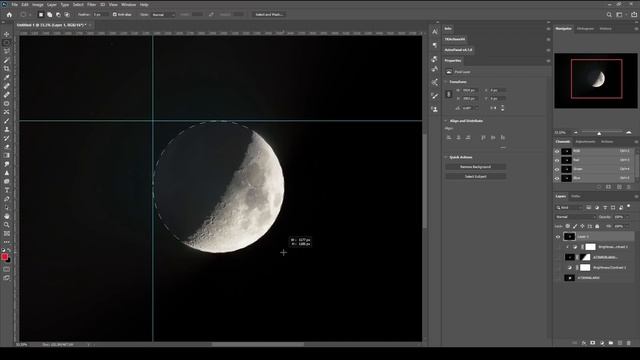Viewport: 640px width, 360px height.
Task: Open the Info panel tab
Action: [x=448, y=29]
